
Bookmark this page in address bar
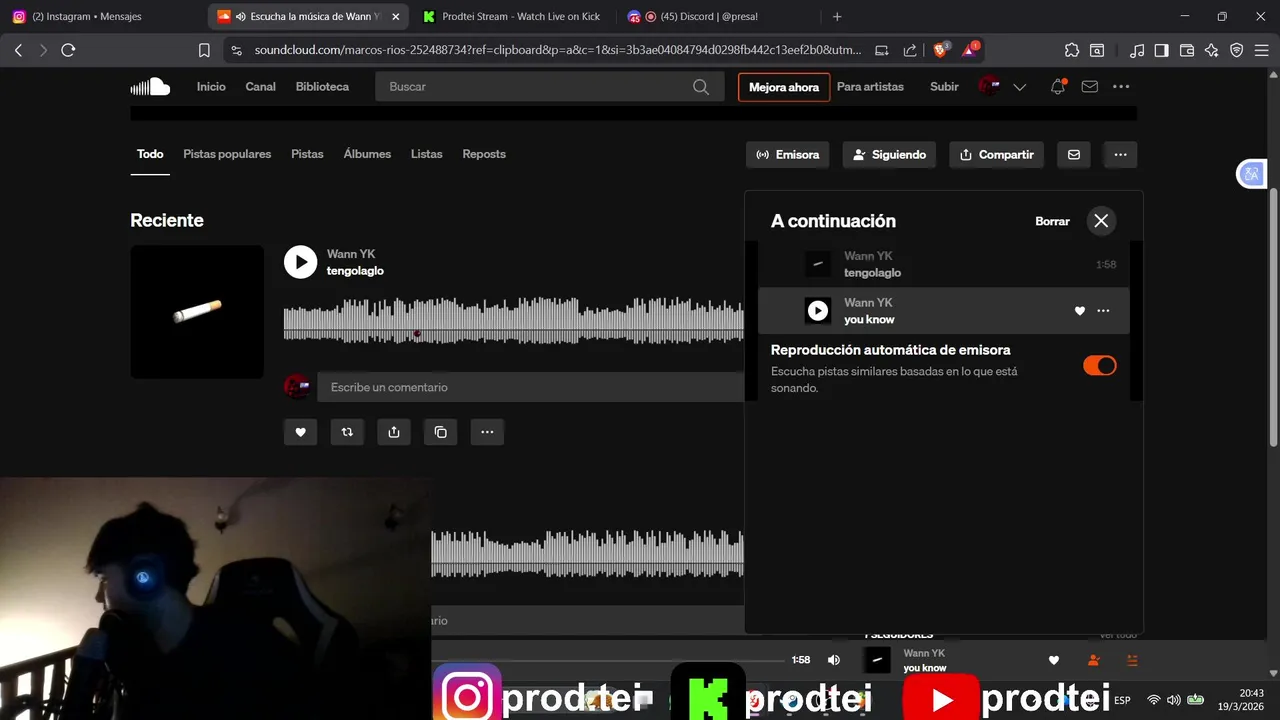[x=204, y=50]
